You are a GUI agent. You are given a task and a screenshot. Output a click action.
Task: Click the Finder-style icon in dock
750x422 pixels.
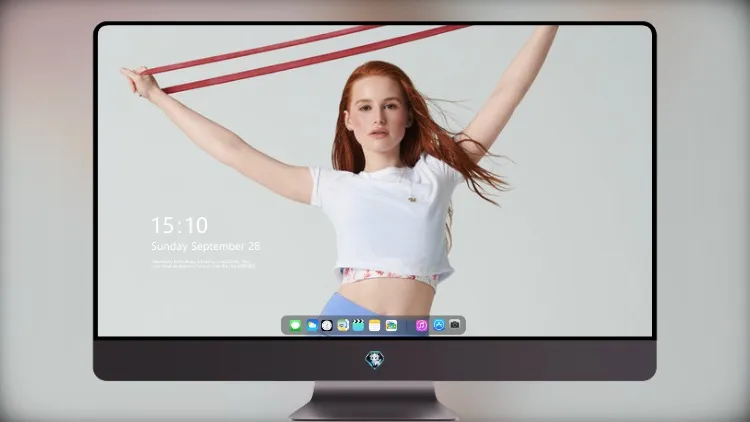[x=343, y=326]
